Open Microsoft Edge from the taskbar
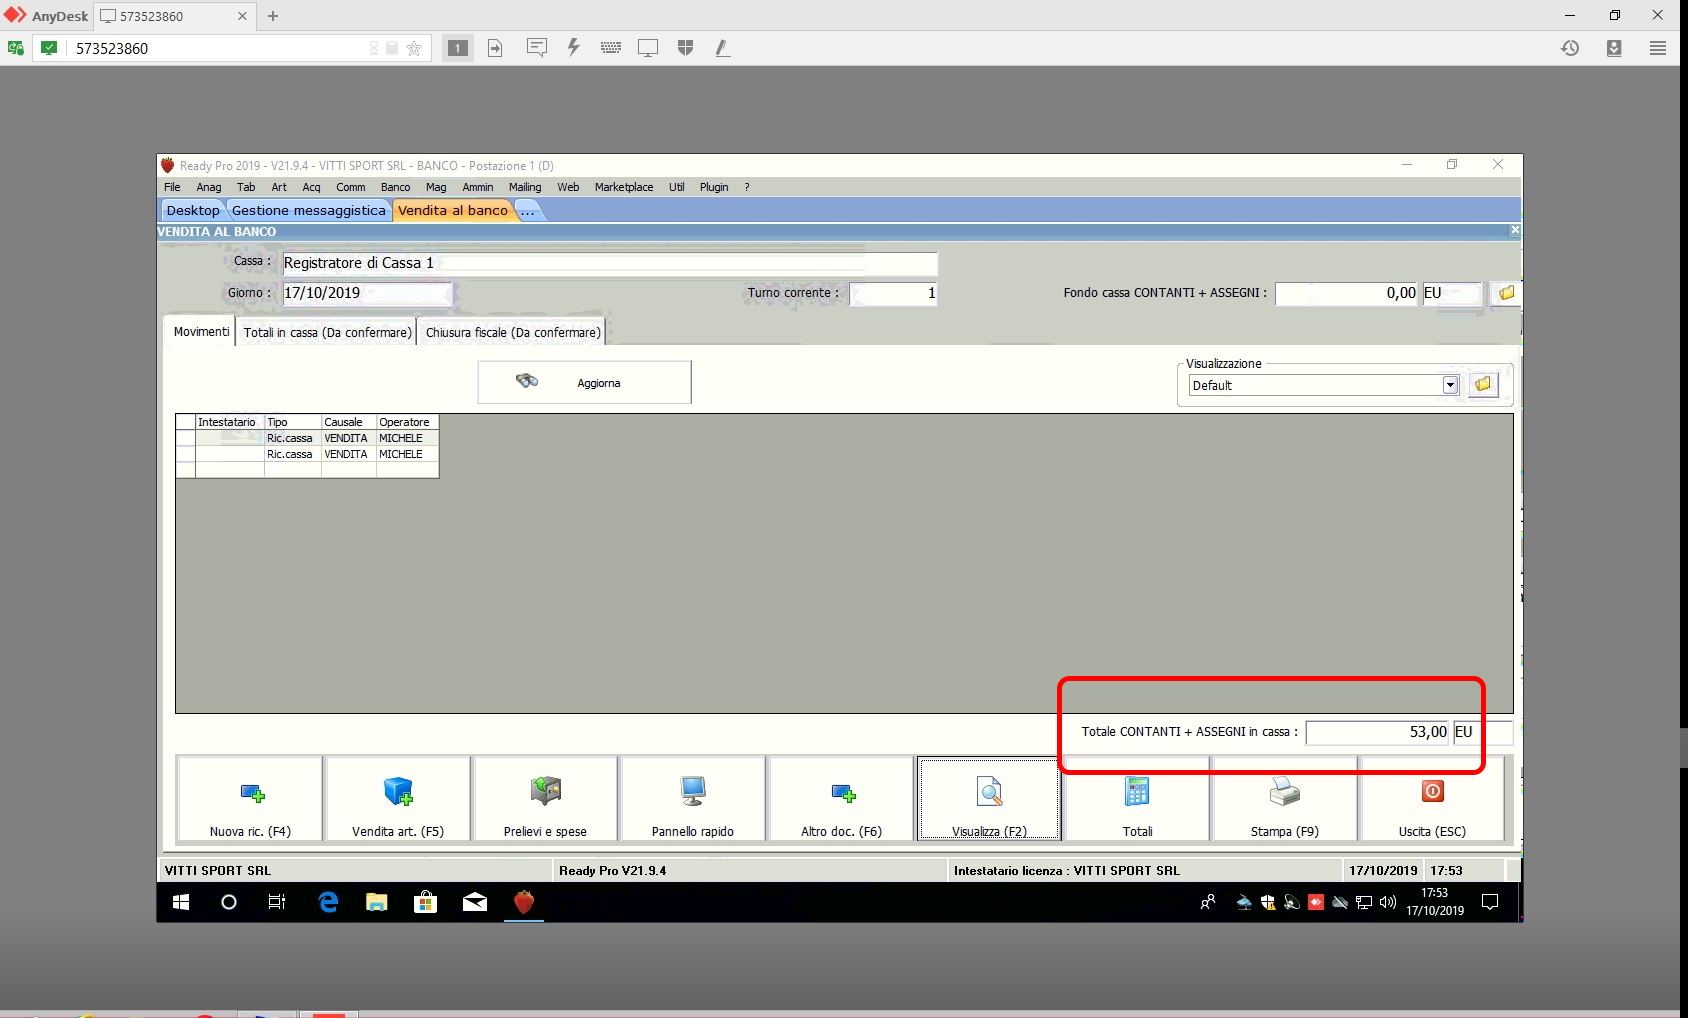1688x1018 pixels. pyautogui.click(x=327, y=902)
